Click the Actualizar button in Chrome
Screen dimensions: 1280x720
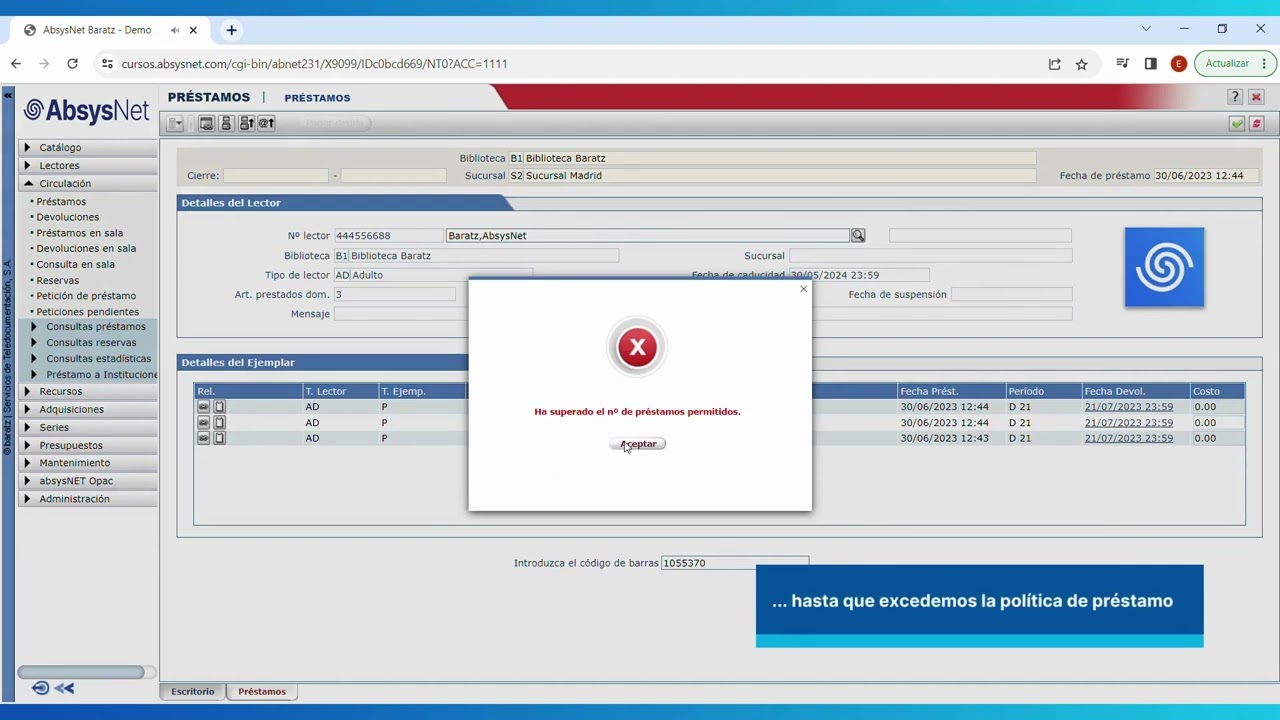[x=1234, y=63]
